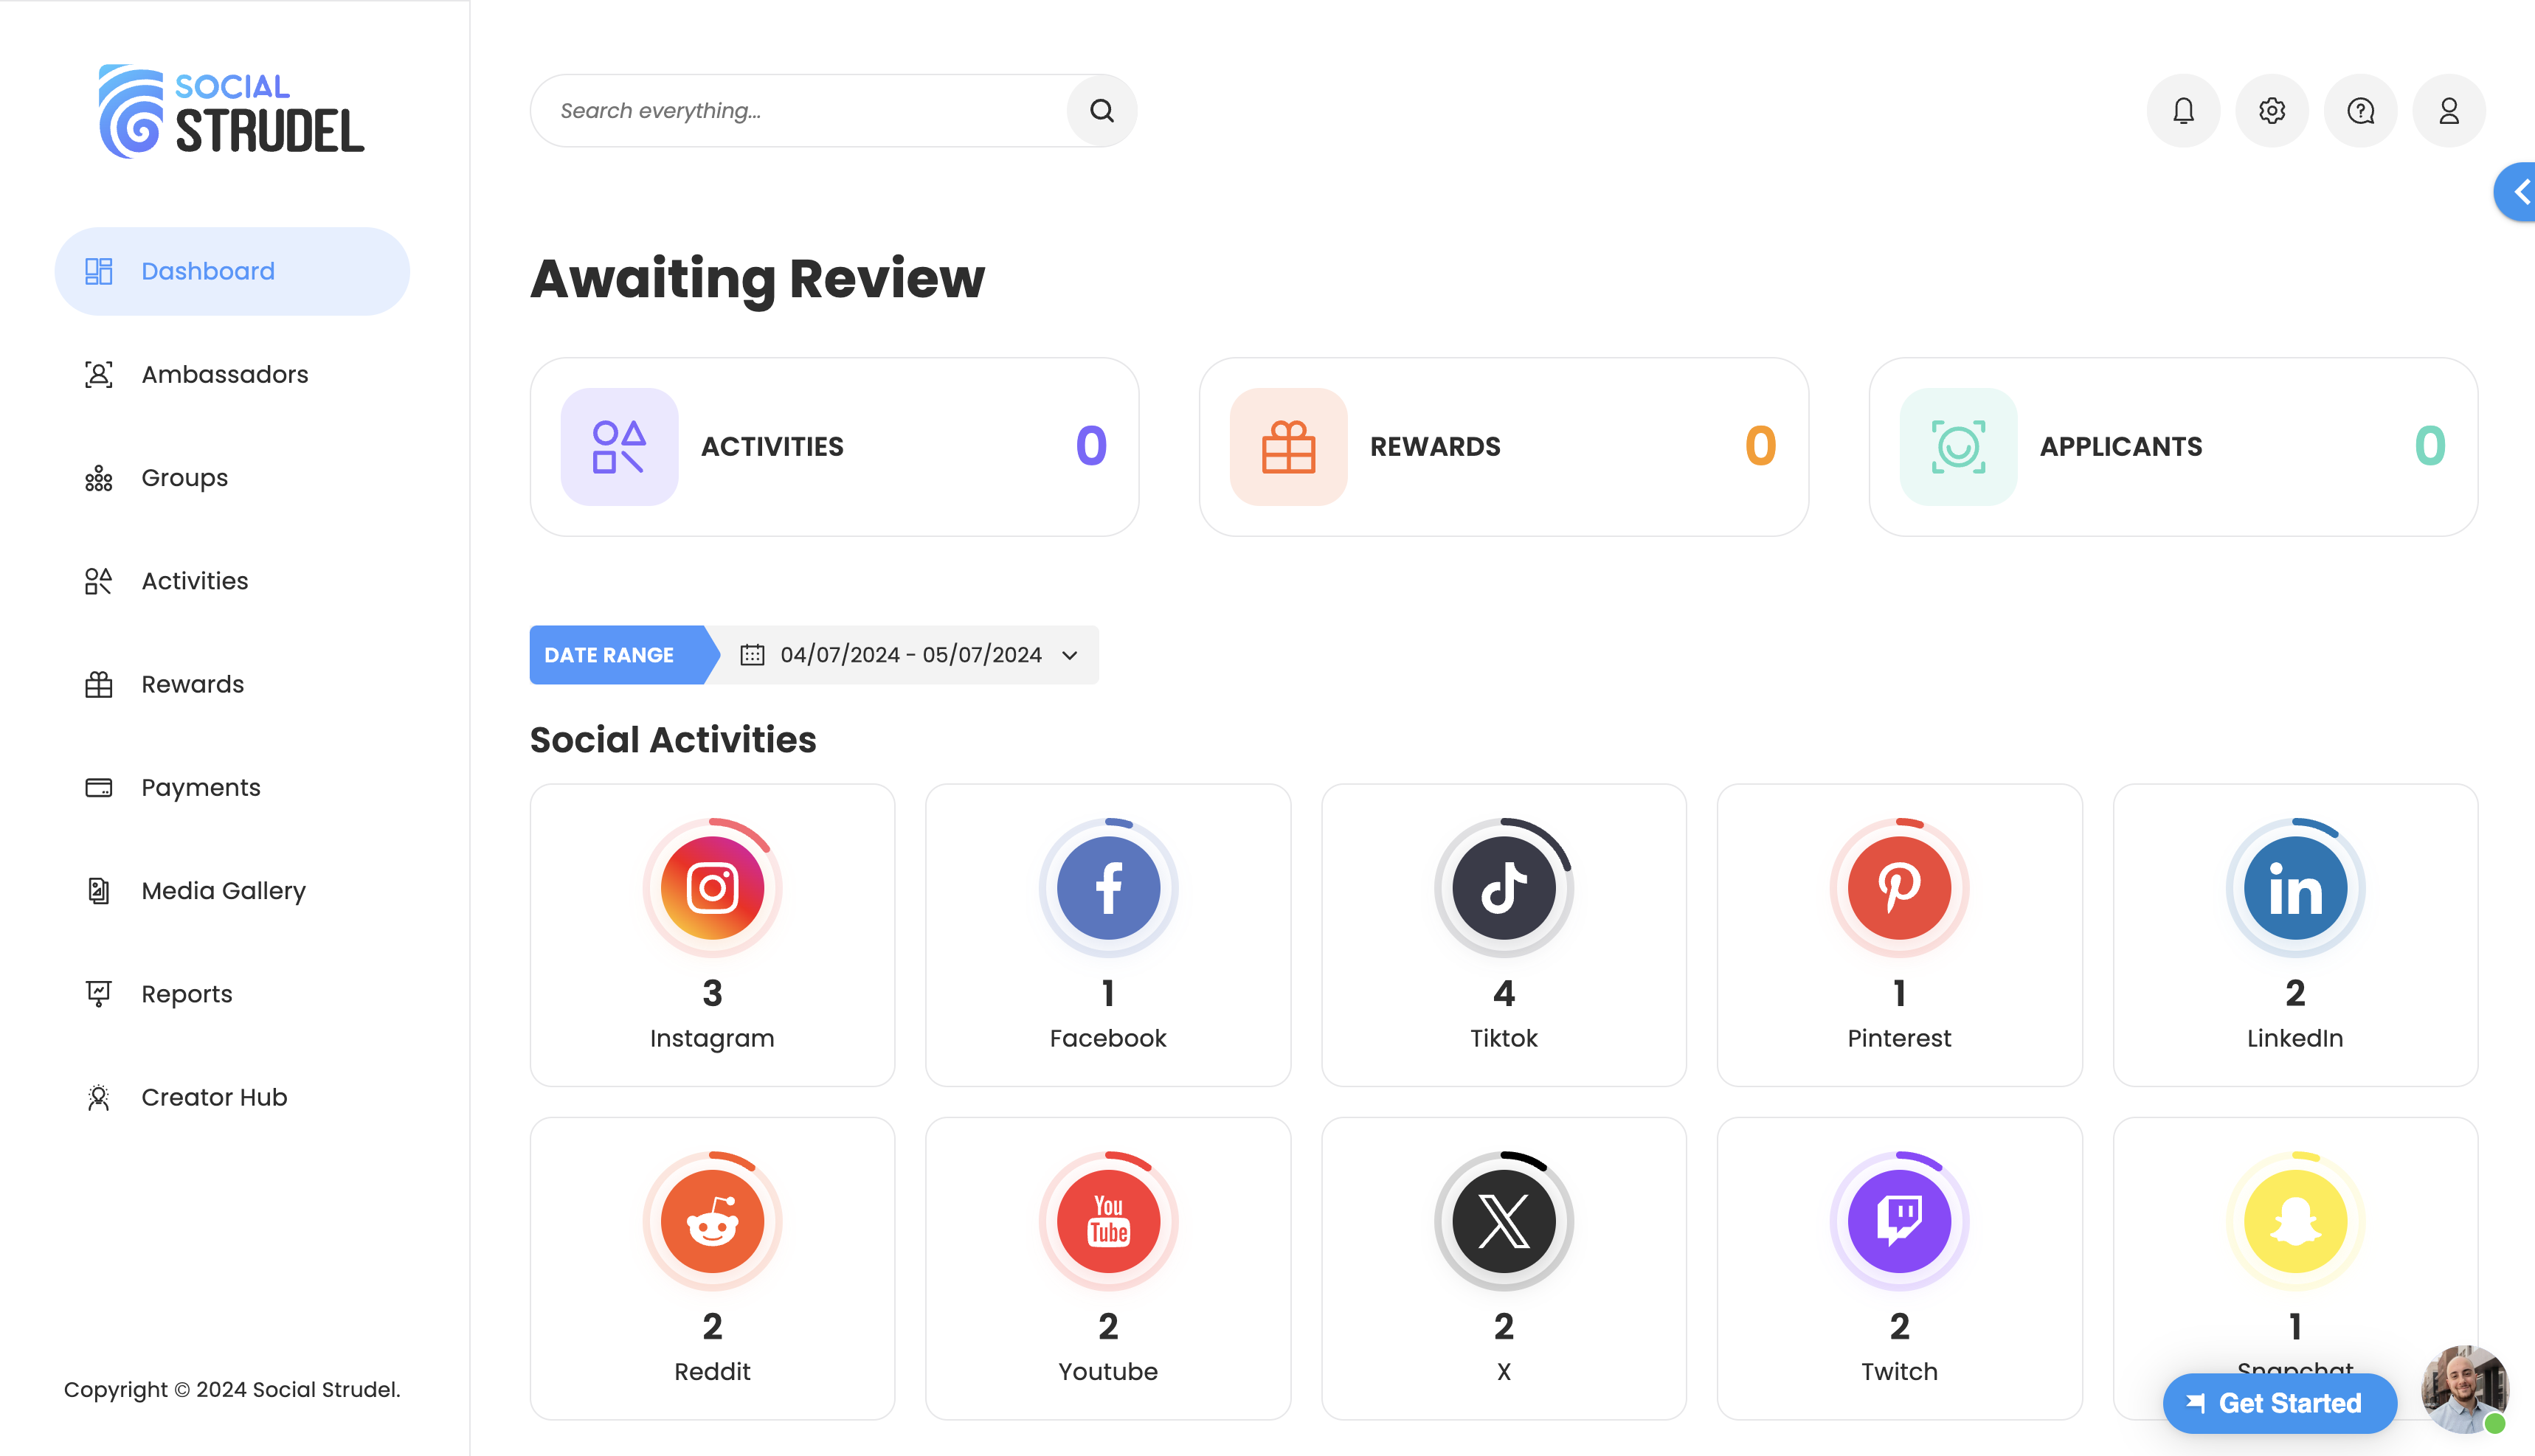Click the Twitch label text

[x=1899, y=1372]
